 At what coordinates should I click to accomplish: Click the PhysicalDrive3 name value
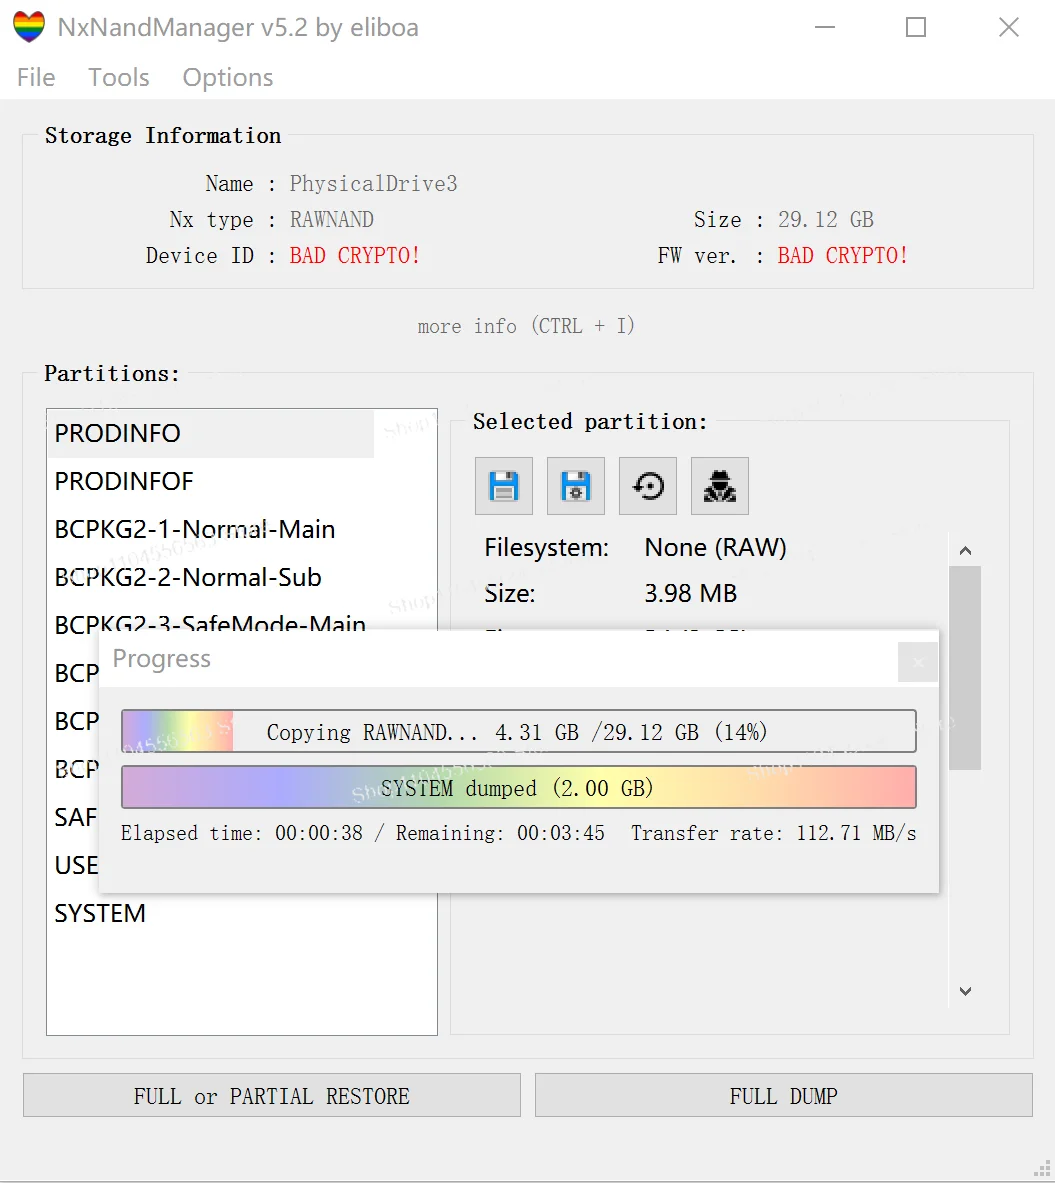click(x=374, y=183)
